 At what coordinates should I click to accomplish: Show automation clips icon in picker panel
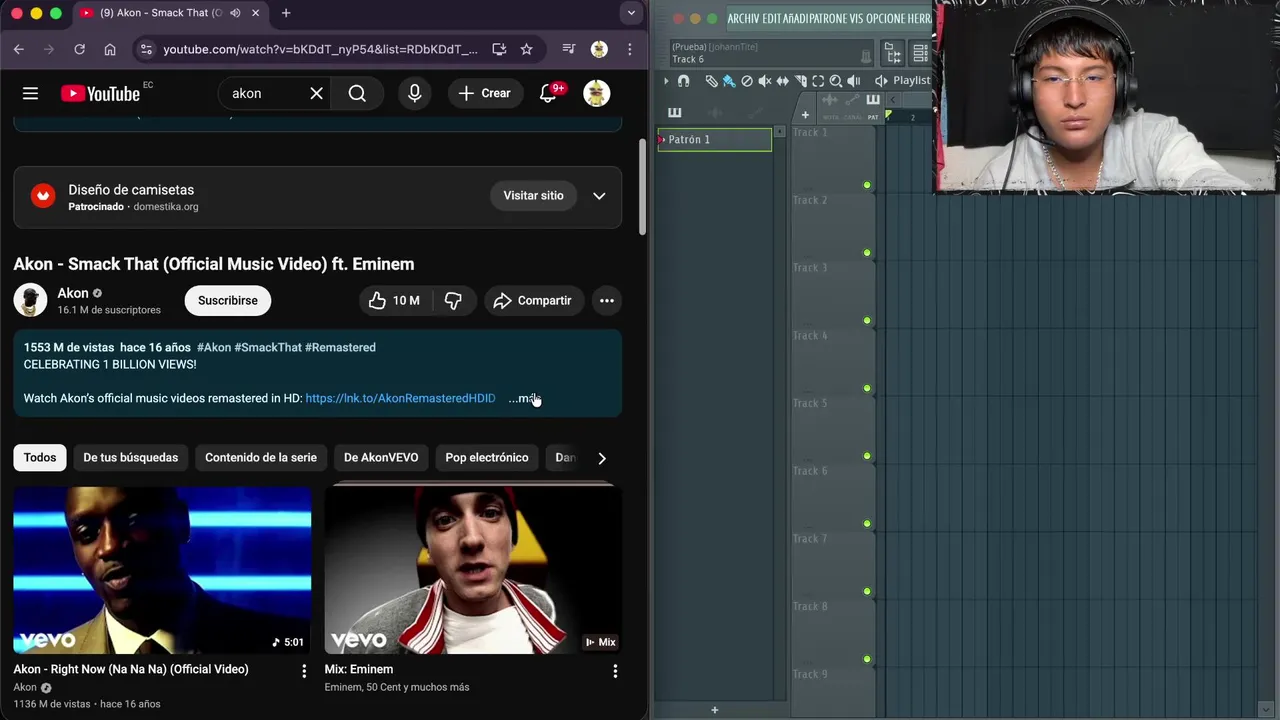coord(755,113)
